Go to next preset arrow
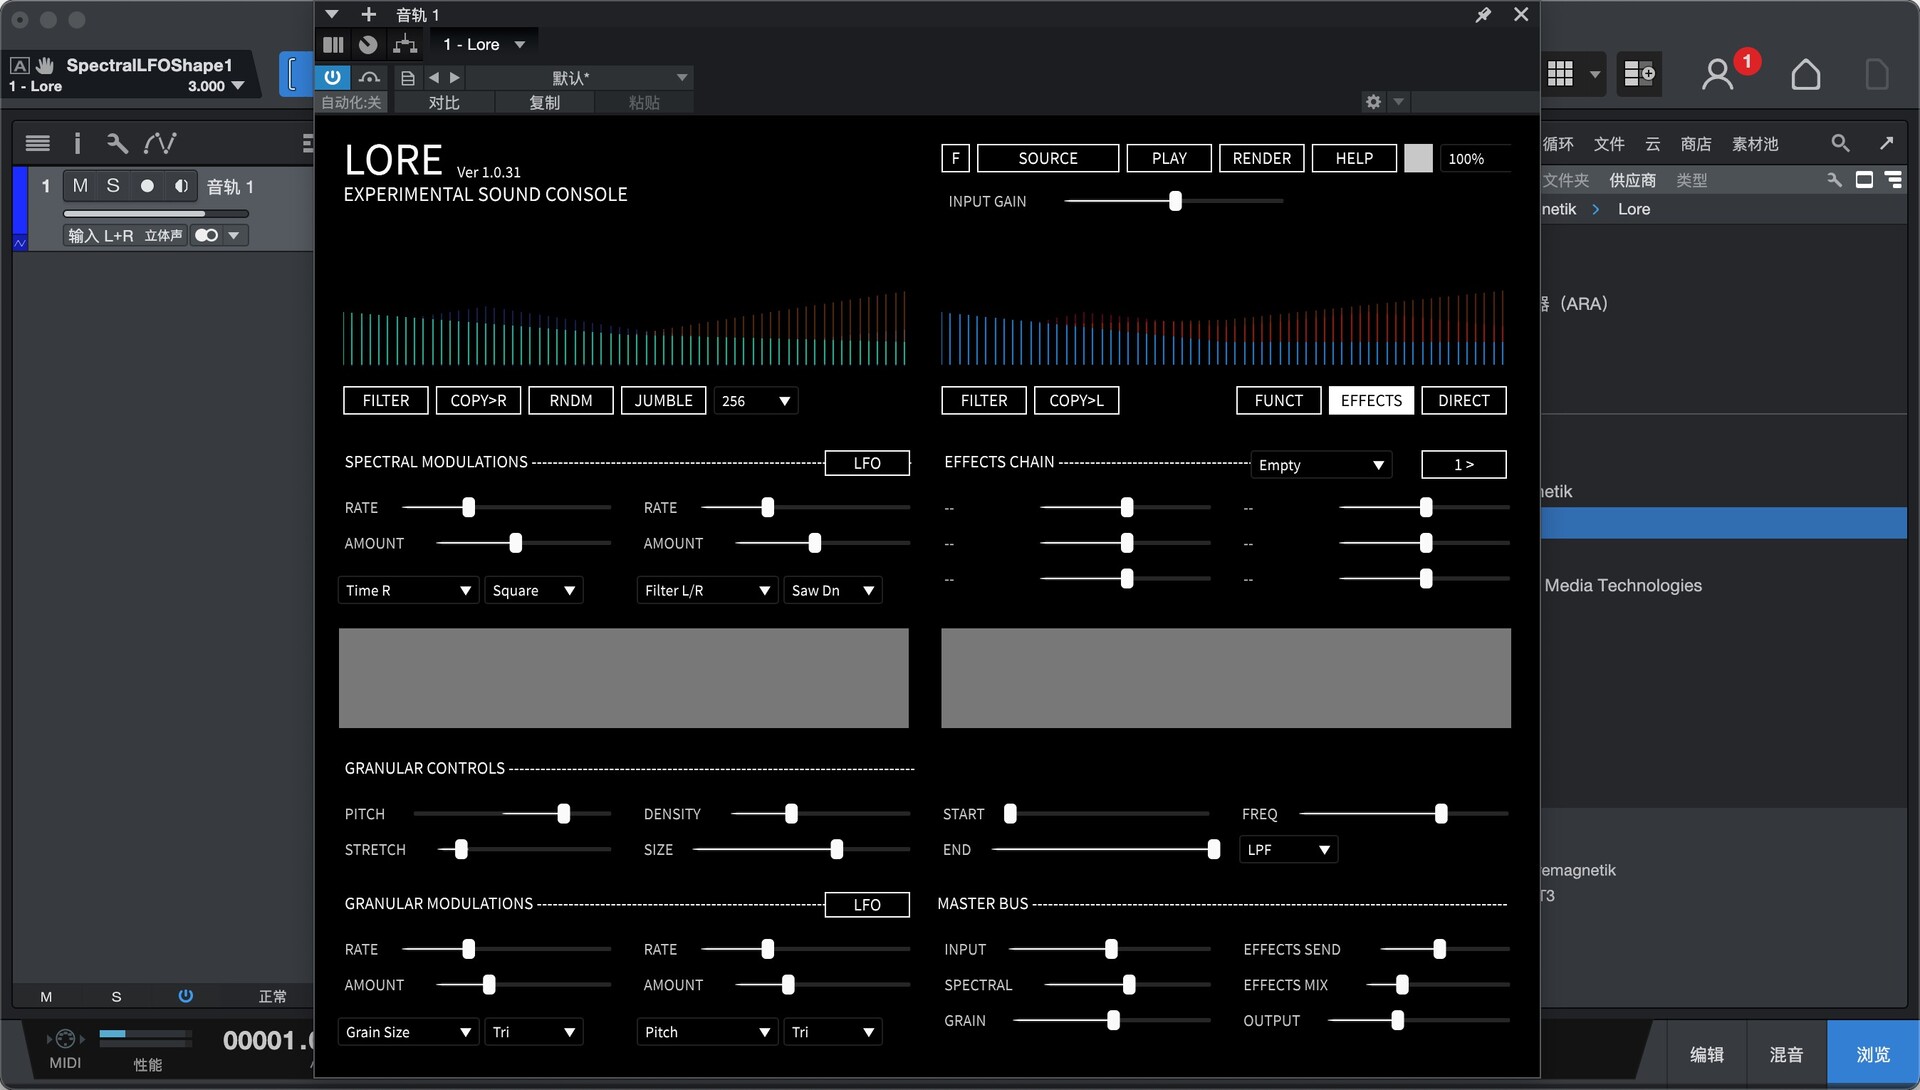 tap(455, 77)
